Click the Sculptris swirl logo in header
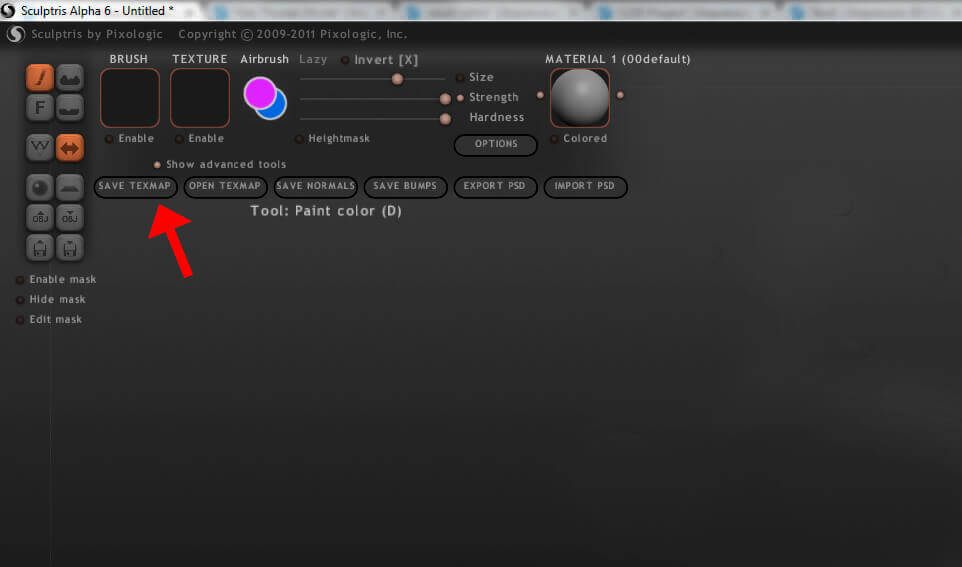The width and height of the screenshot is (962, 567). coord(16,34)
